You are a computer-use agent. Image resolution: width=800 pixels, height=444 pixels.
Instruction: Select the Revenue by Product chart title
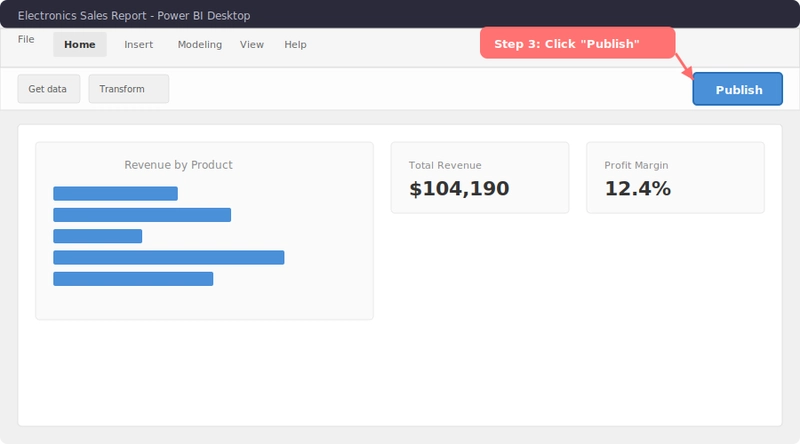(178, 165)
